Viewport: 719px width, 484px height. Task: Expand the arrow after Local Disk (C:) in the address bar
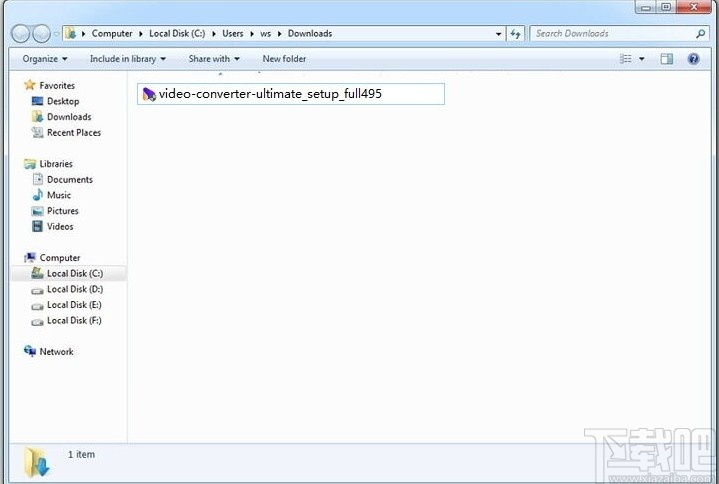tap(214, 33)
